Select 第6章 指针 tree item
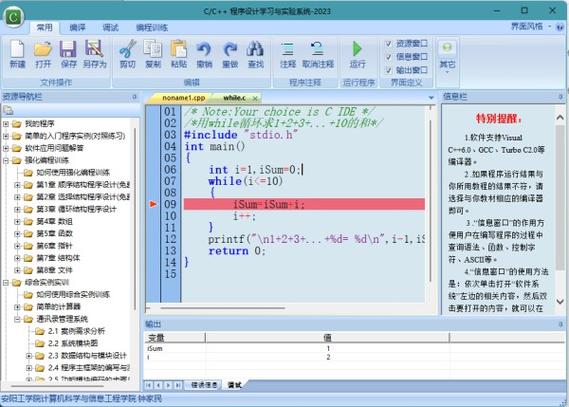 tap(54, 246)
